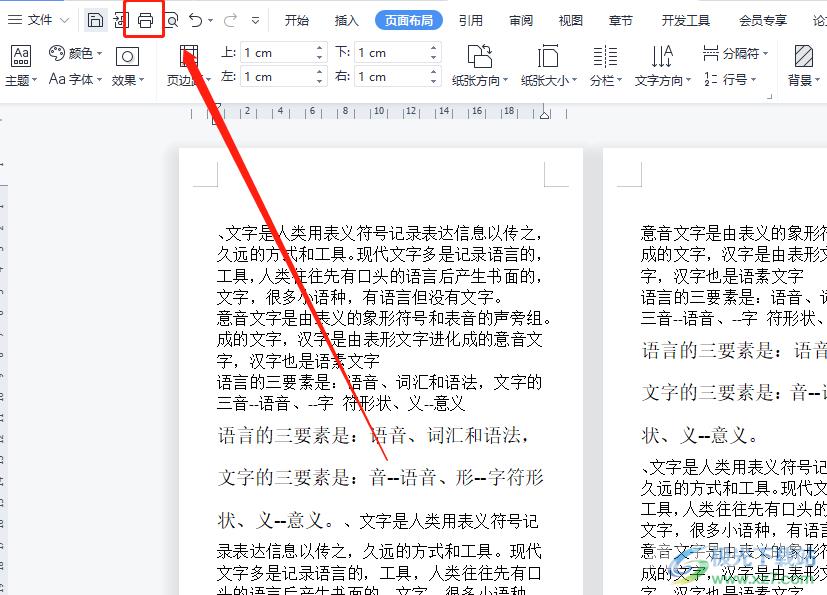
Task: Increase the 上 top margin with up arrow
Action: click(319, 47)
